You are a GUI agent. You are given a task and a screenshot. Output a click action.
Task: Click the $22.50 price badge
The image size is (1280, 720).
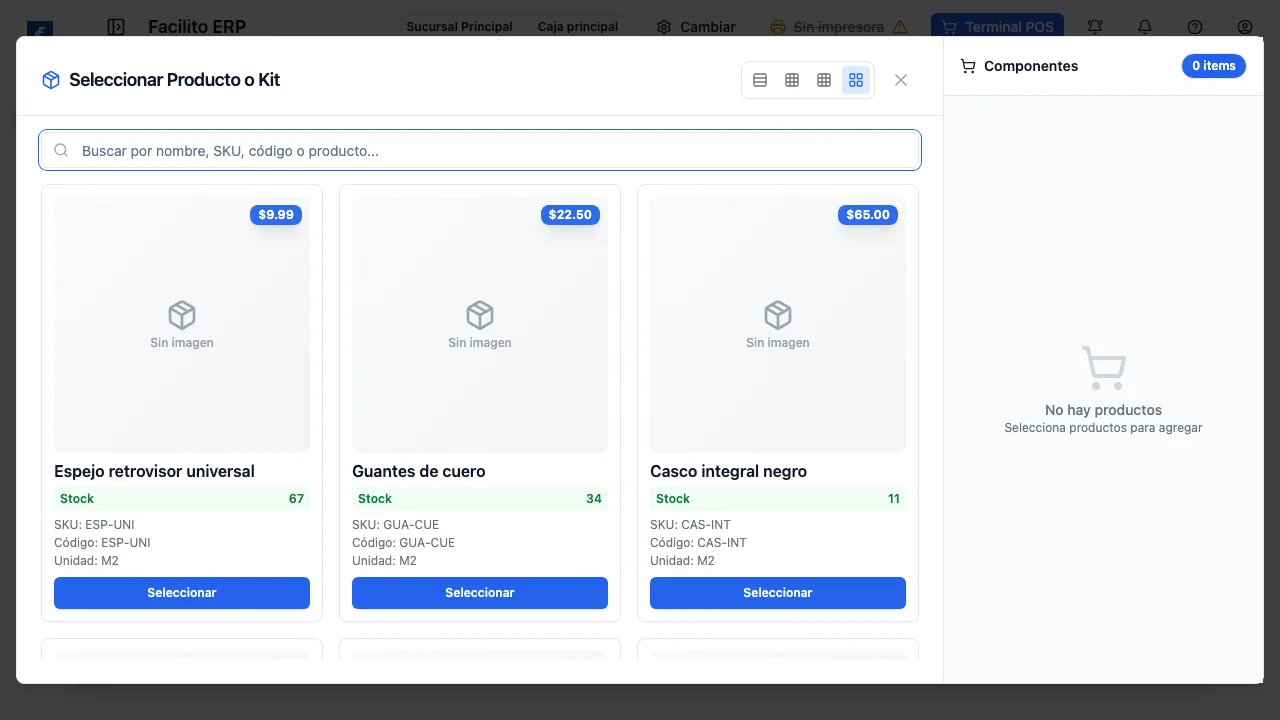pyautogui.click(x=570, y=215)
